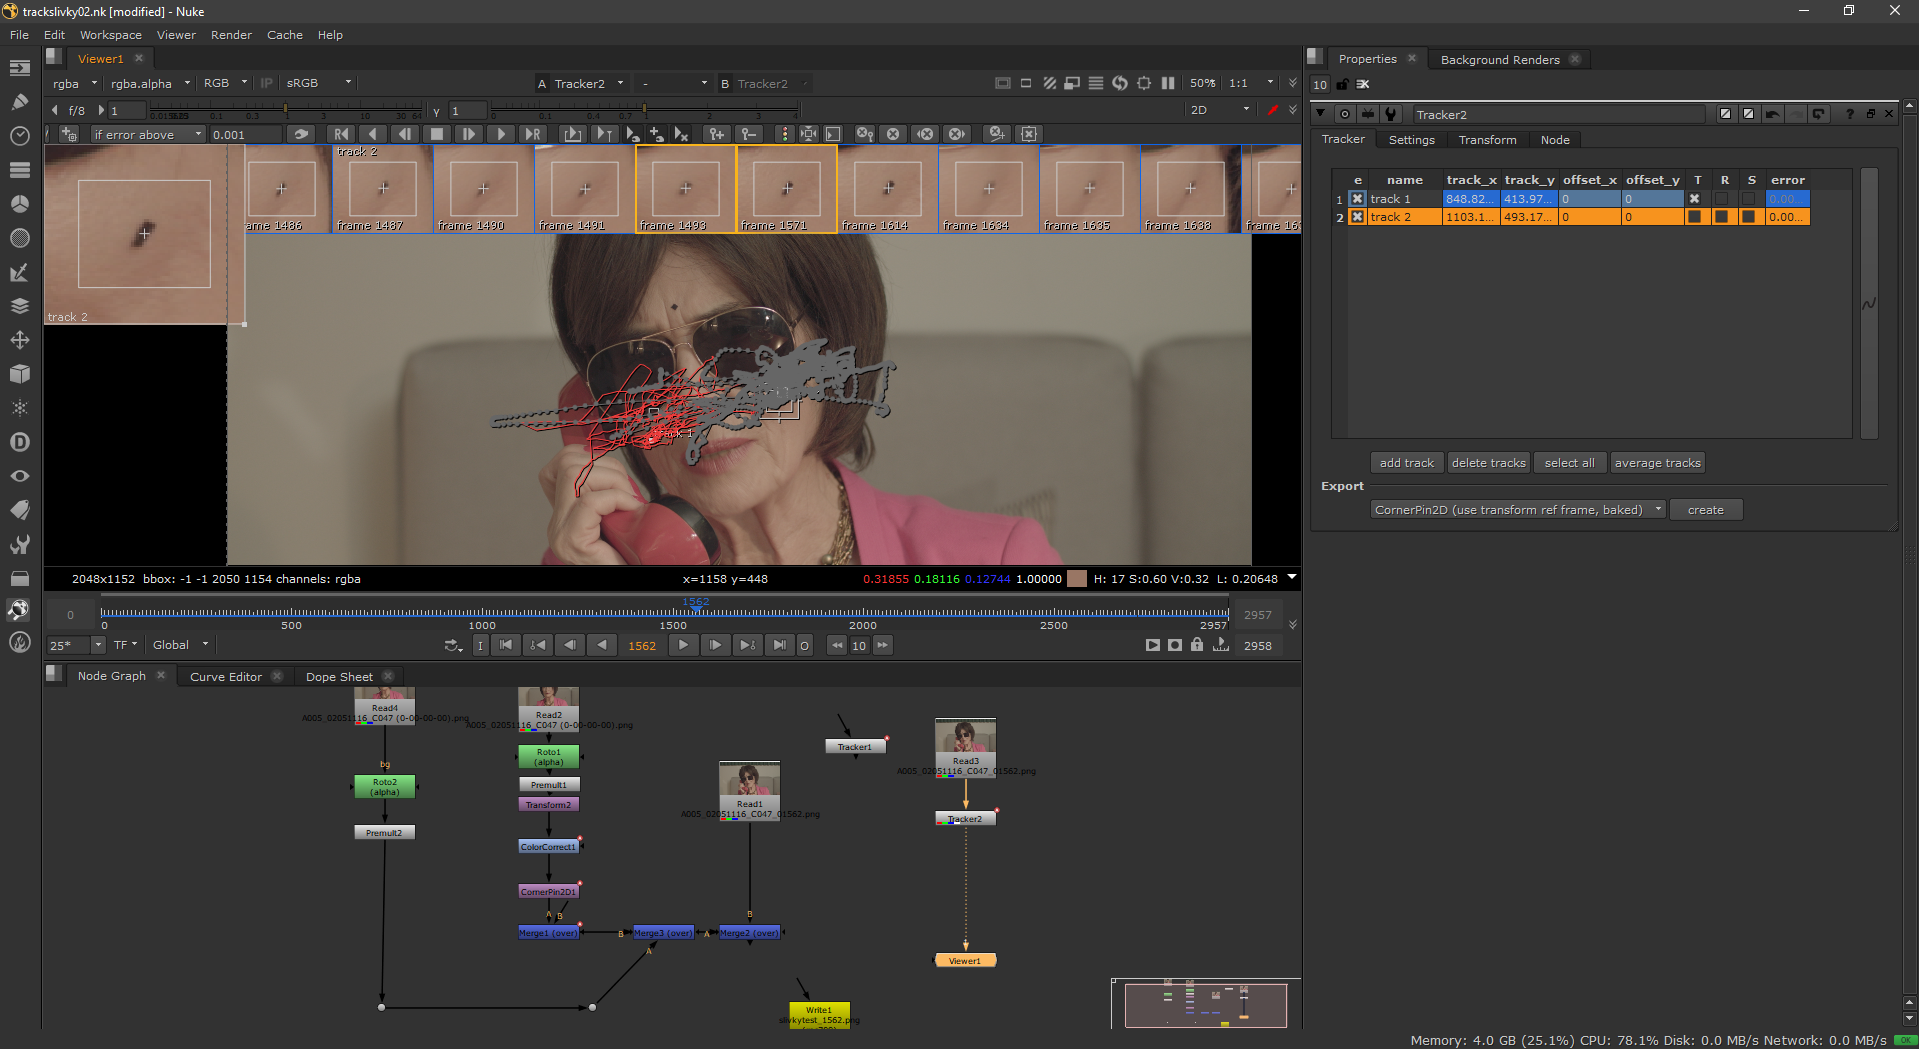Click the export create button
1919x1049 pixels.
tap(1705, 510)
